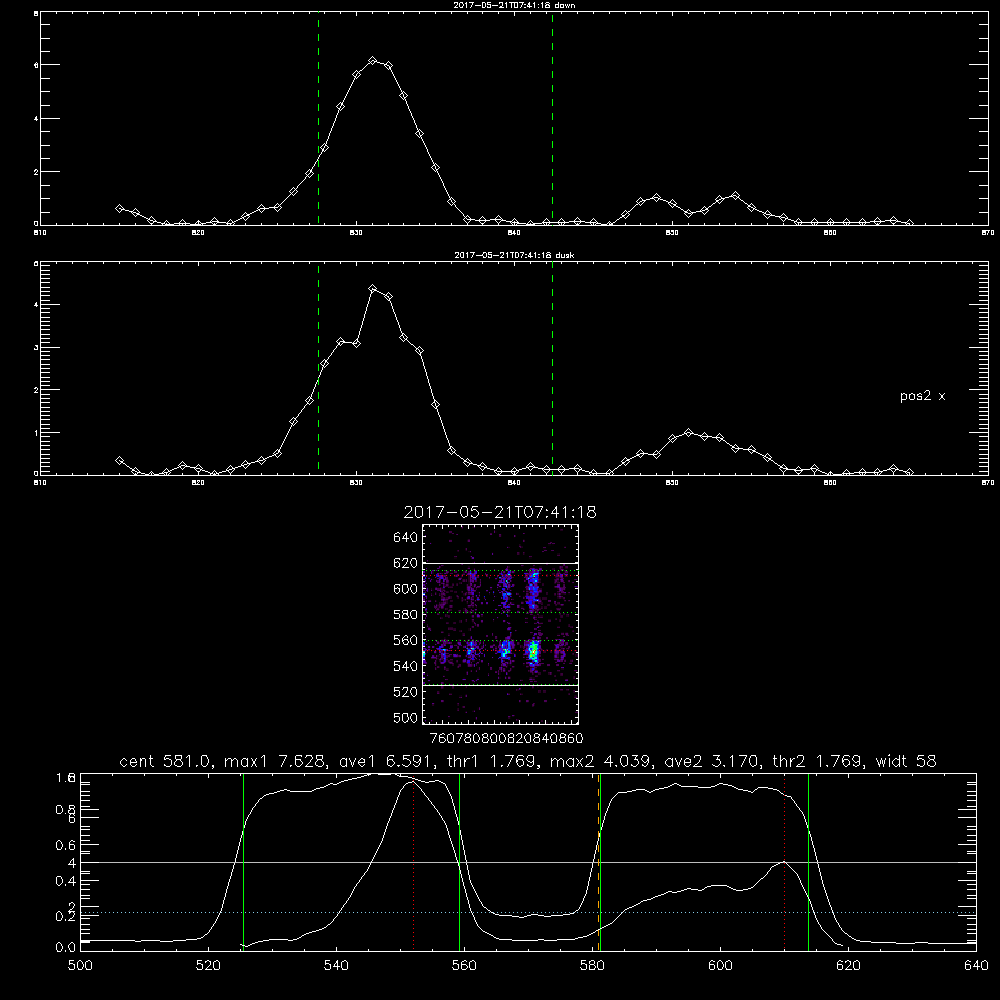The height and width of the screenshot is (1000, 1000).
Task: Click green vertical line near 614 in bottom plot
Action: click(808, 861)
